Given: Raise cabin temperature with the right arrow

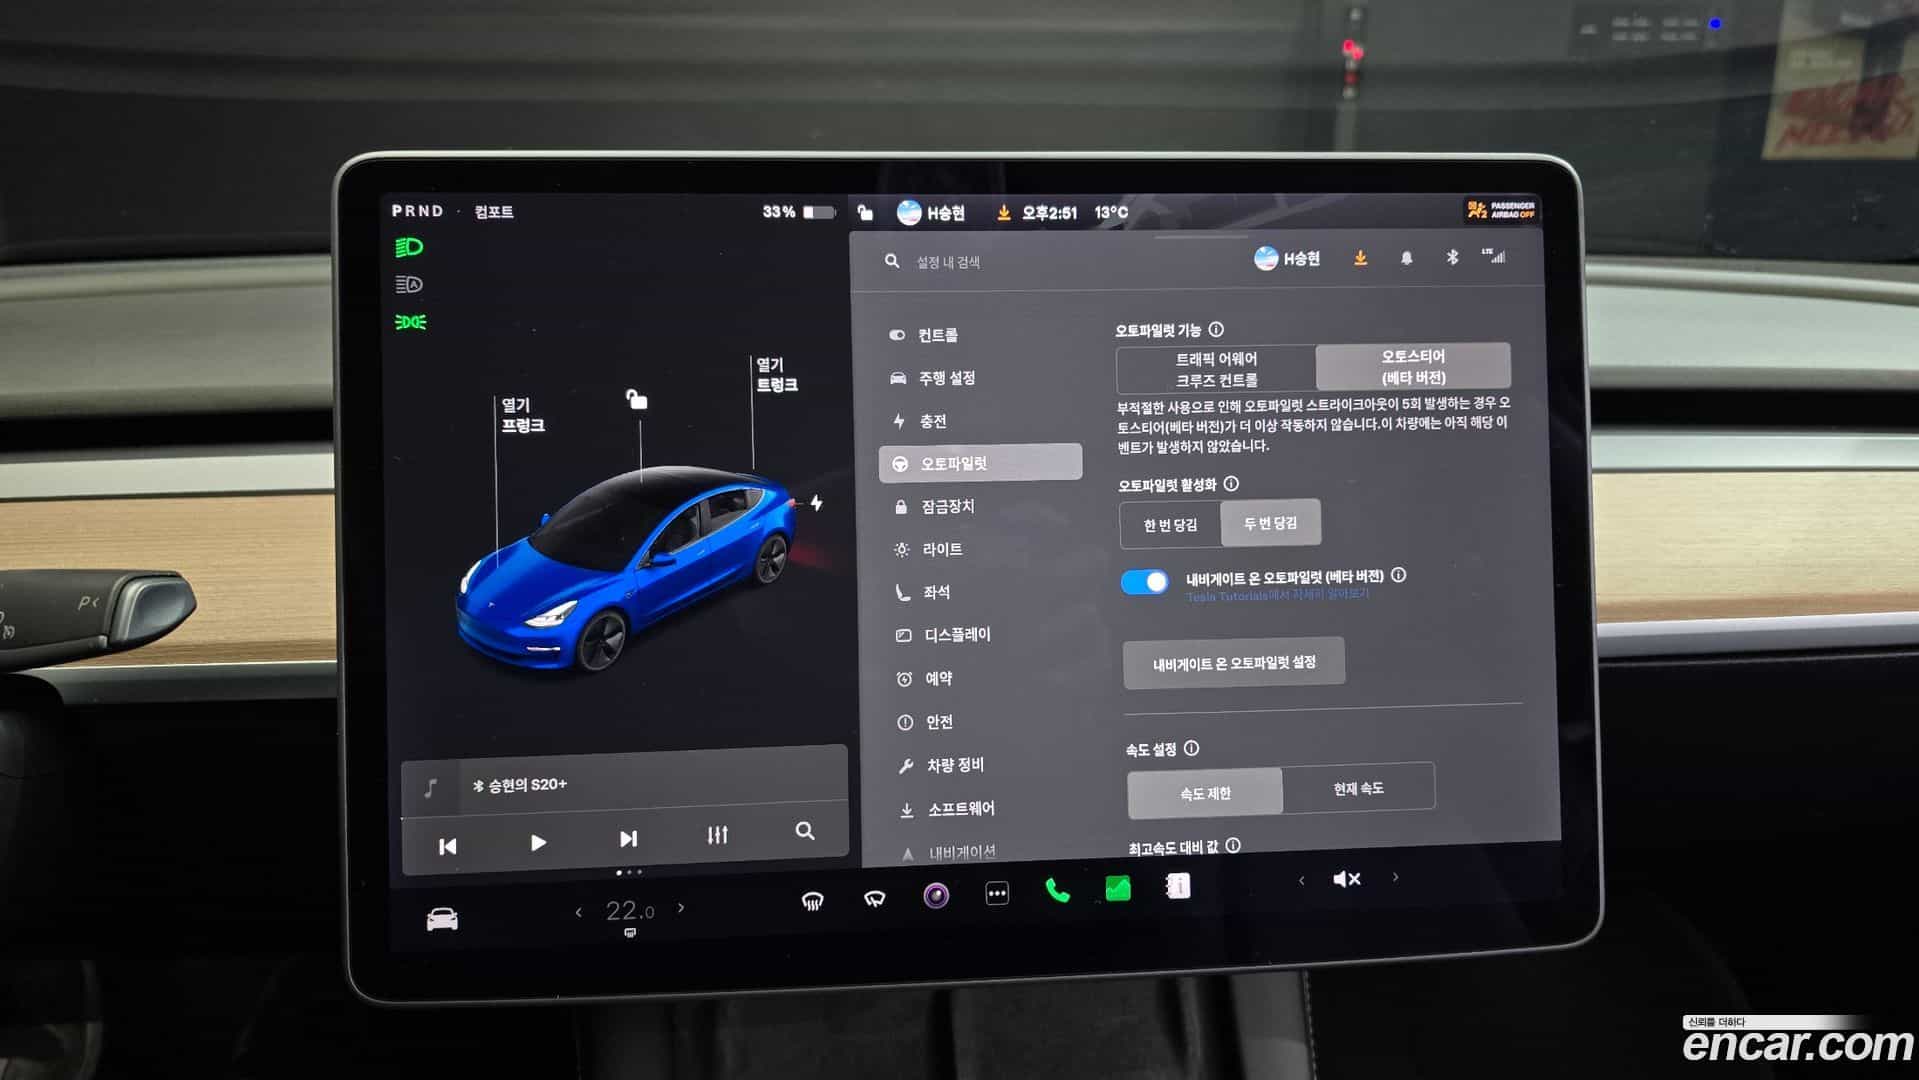Looking at the screenshot, I should coord(681,910).
